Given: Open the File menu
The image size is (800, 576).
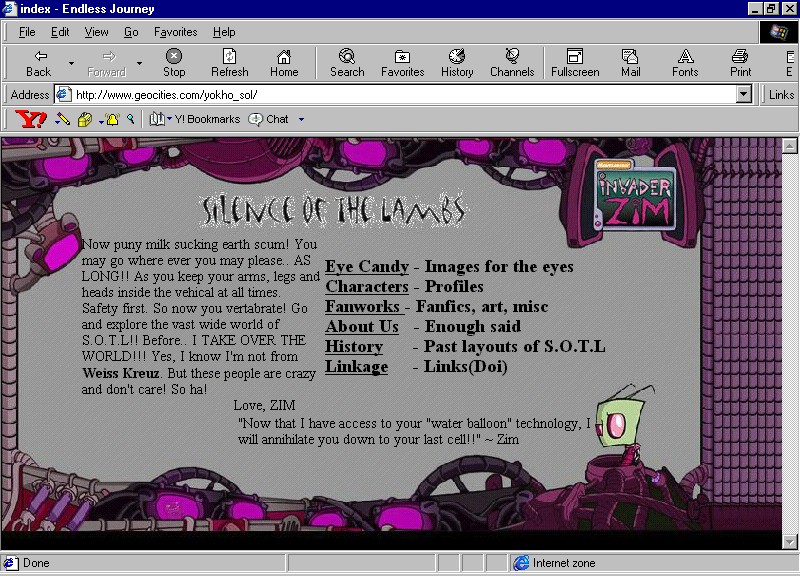Looking at the screenshot, I should point(27,32).
